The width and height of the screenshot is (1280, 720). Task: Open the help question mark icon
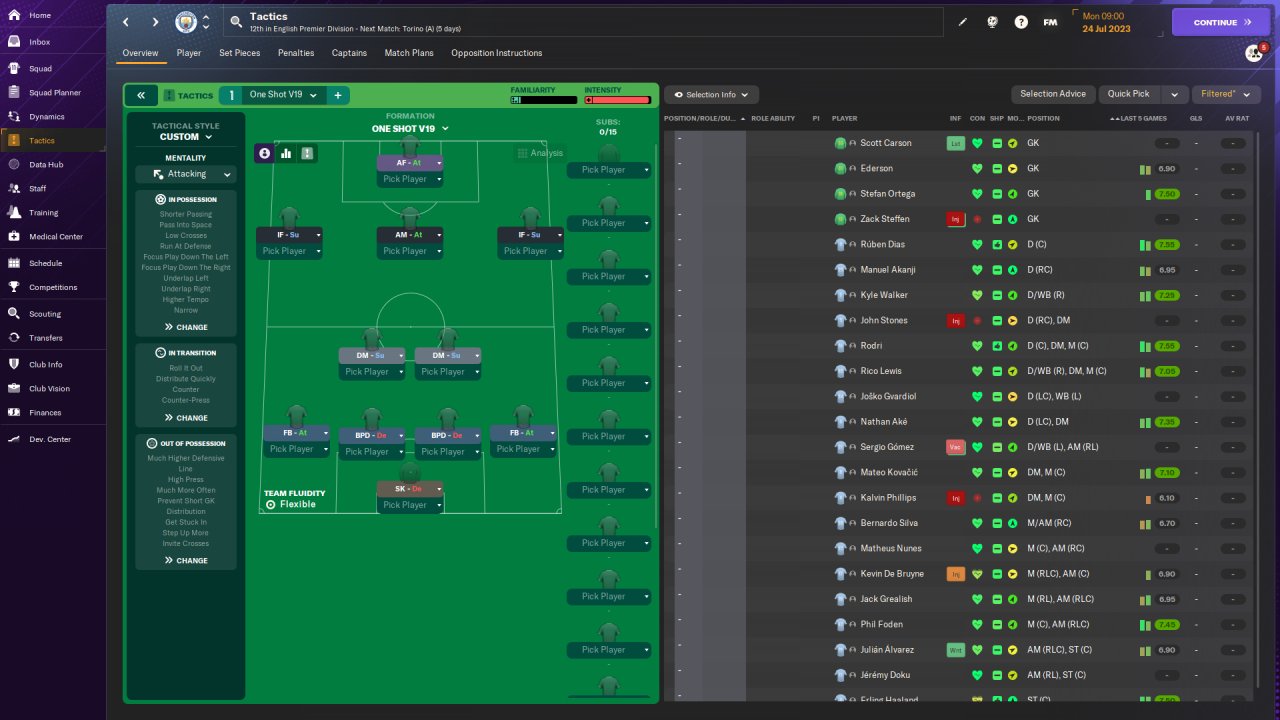tap(1021, 22)
